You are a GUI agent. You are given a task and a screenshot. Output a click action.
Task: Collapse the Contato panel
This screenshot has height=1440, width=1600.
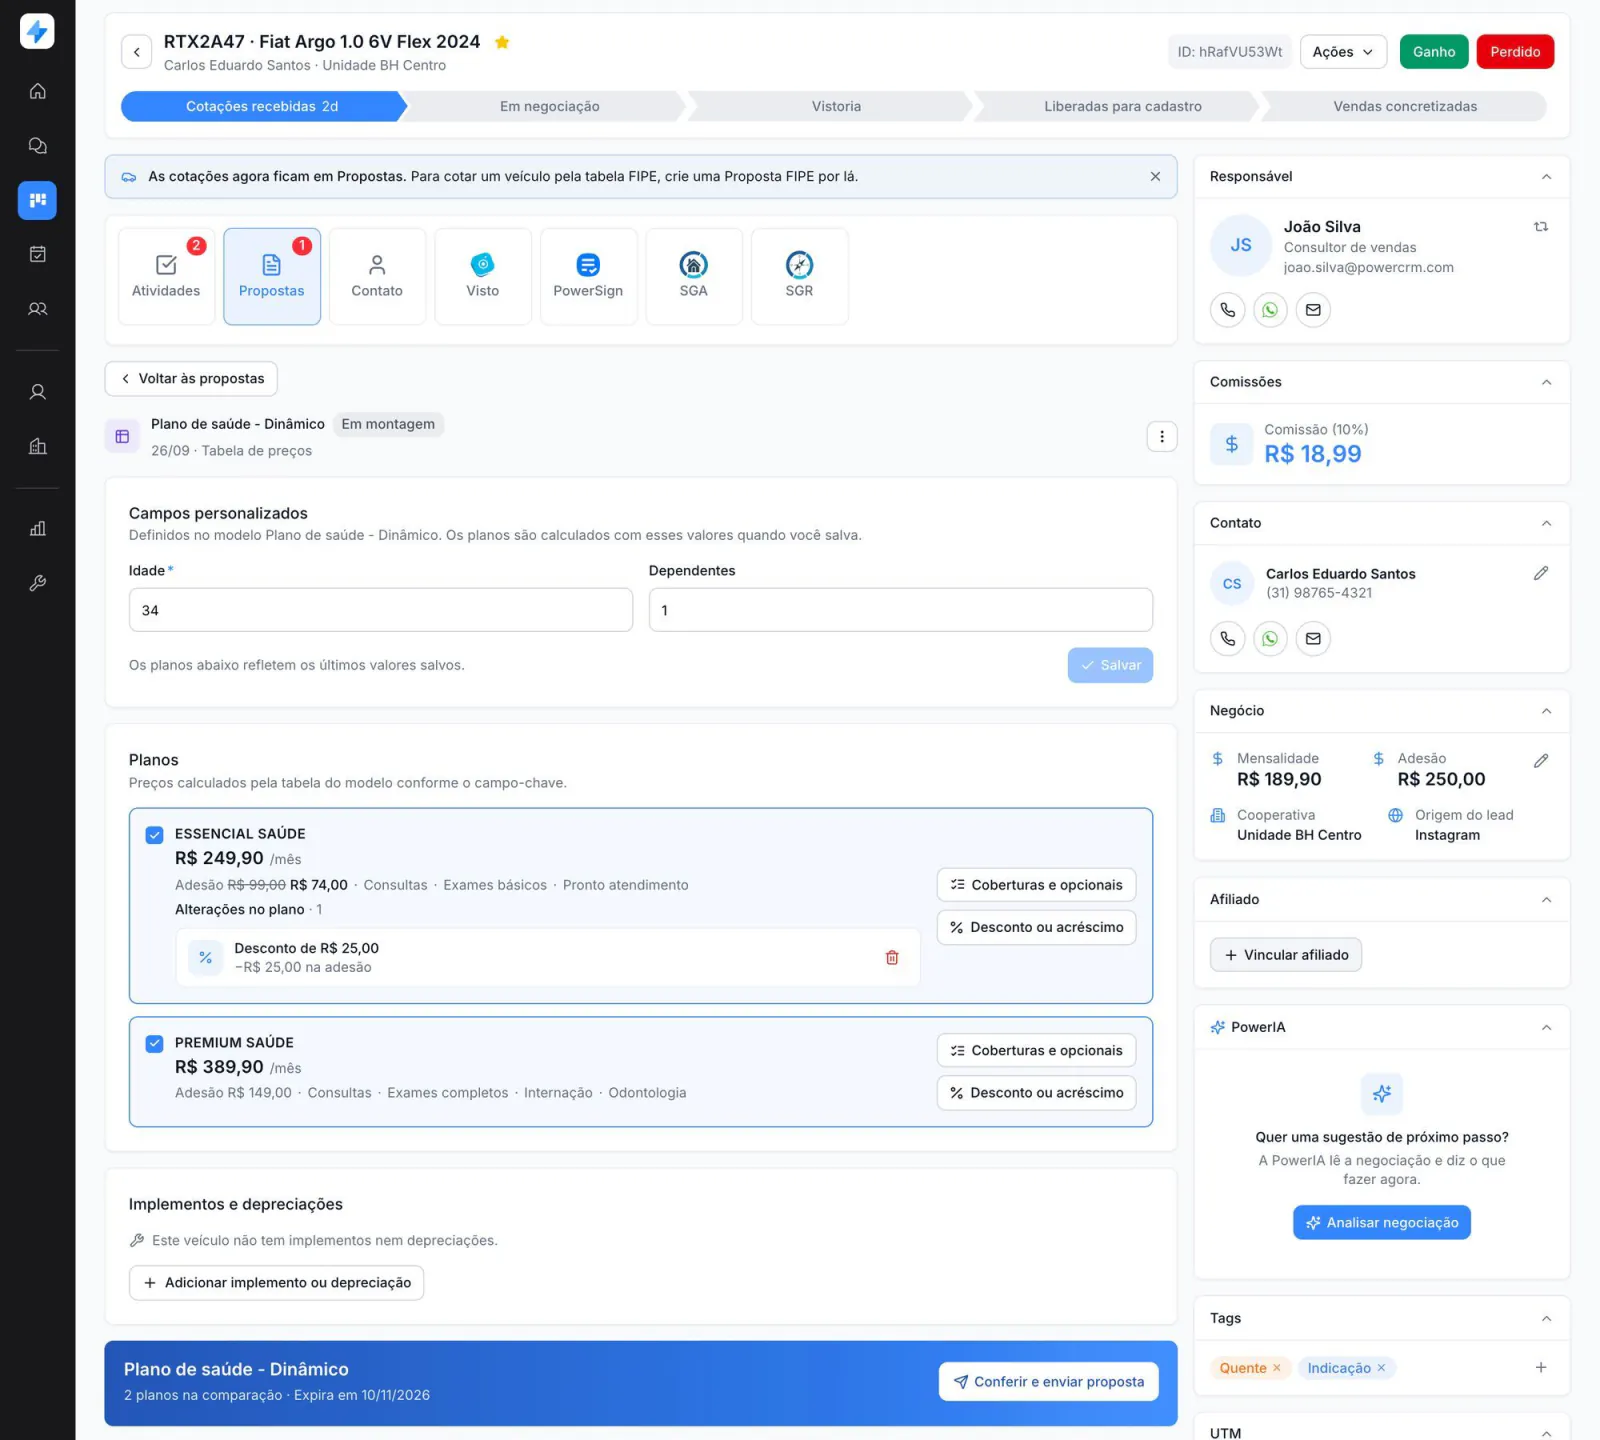click(x=1546, y=524)
